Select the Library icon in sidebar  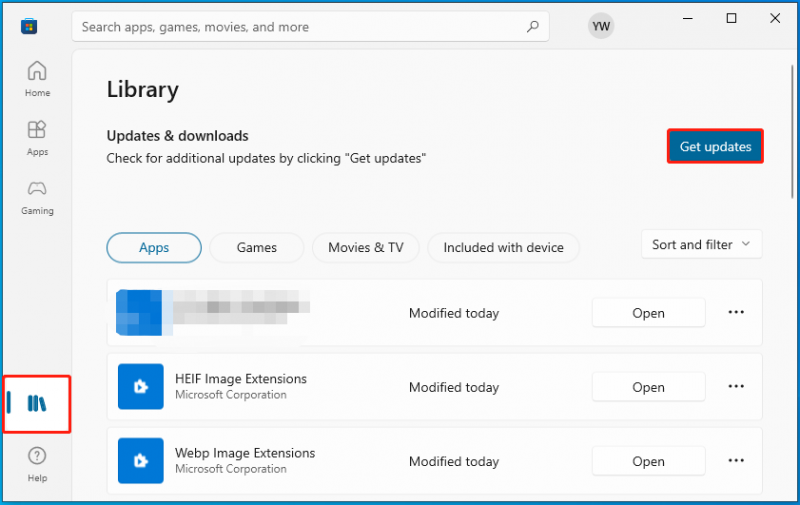tap(37, 404)
